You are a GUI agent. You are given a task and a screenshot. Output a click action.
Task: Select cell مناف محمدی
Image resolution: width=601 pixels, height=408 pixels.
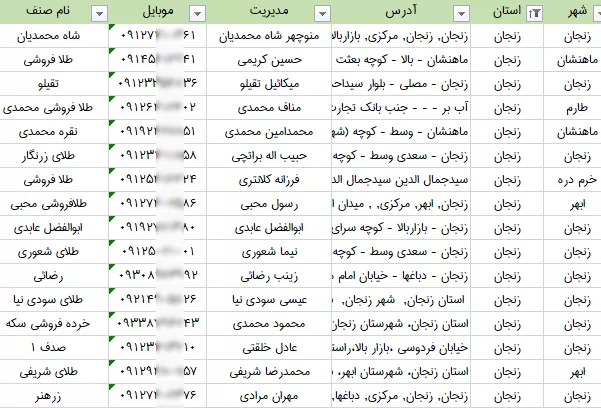coord(269,108)
